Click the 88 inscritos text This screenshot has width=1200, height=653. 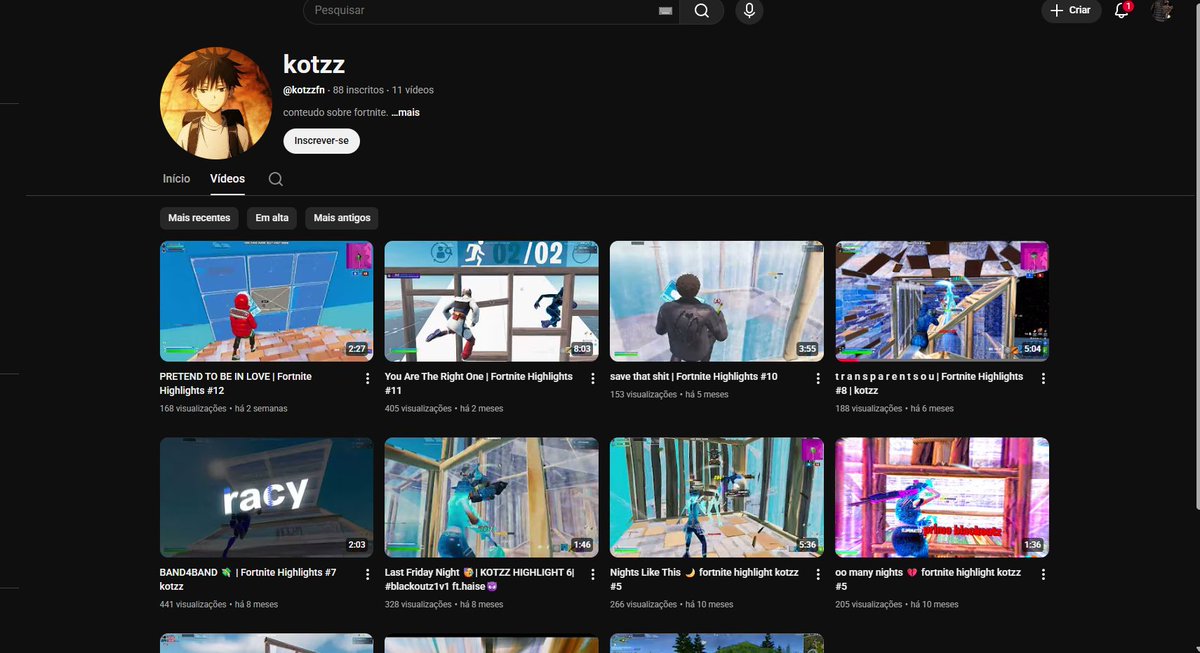click(x=359, y=90)
